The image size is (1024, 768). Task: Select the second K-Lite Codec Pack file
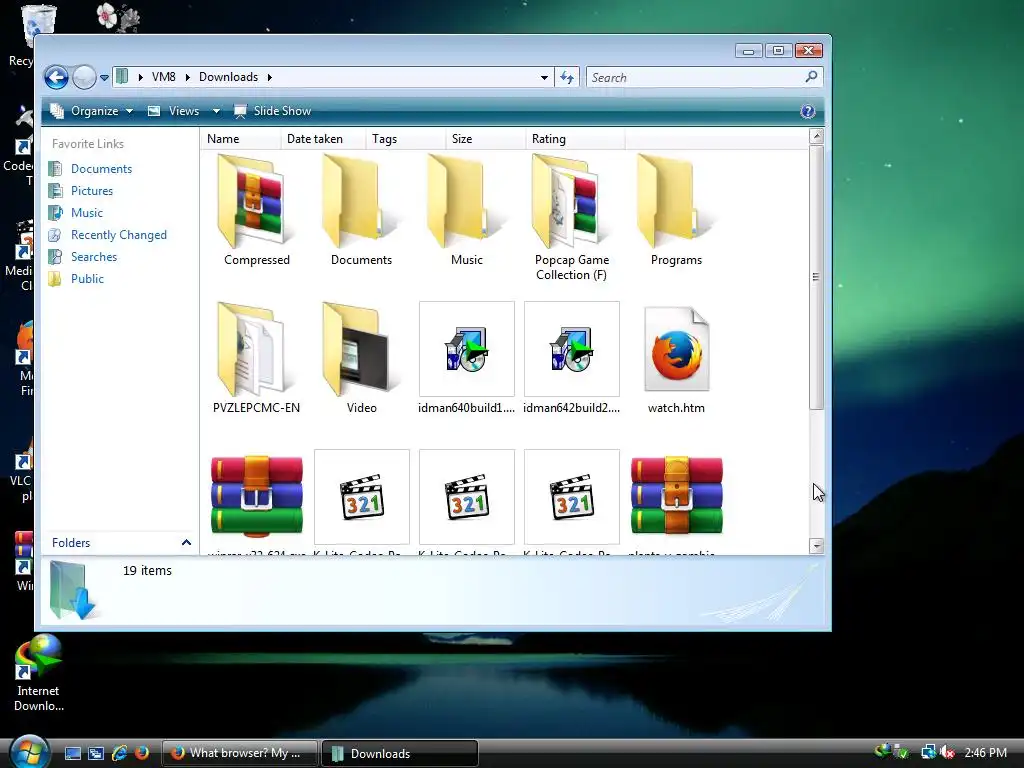click(x=466, y=500)
